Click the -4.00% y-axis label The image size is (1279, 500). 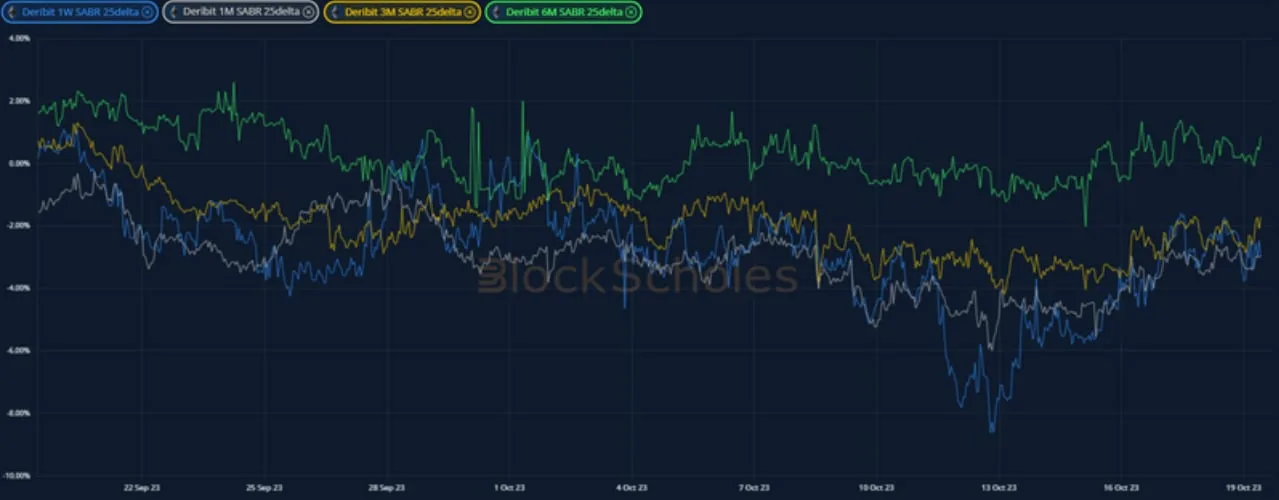(18, 287)
